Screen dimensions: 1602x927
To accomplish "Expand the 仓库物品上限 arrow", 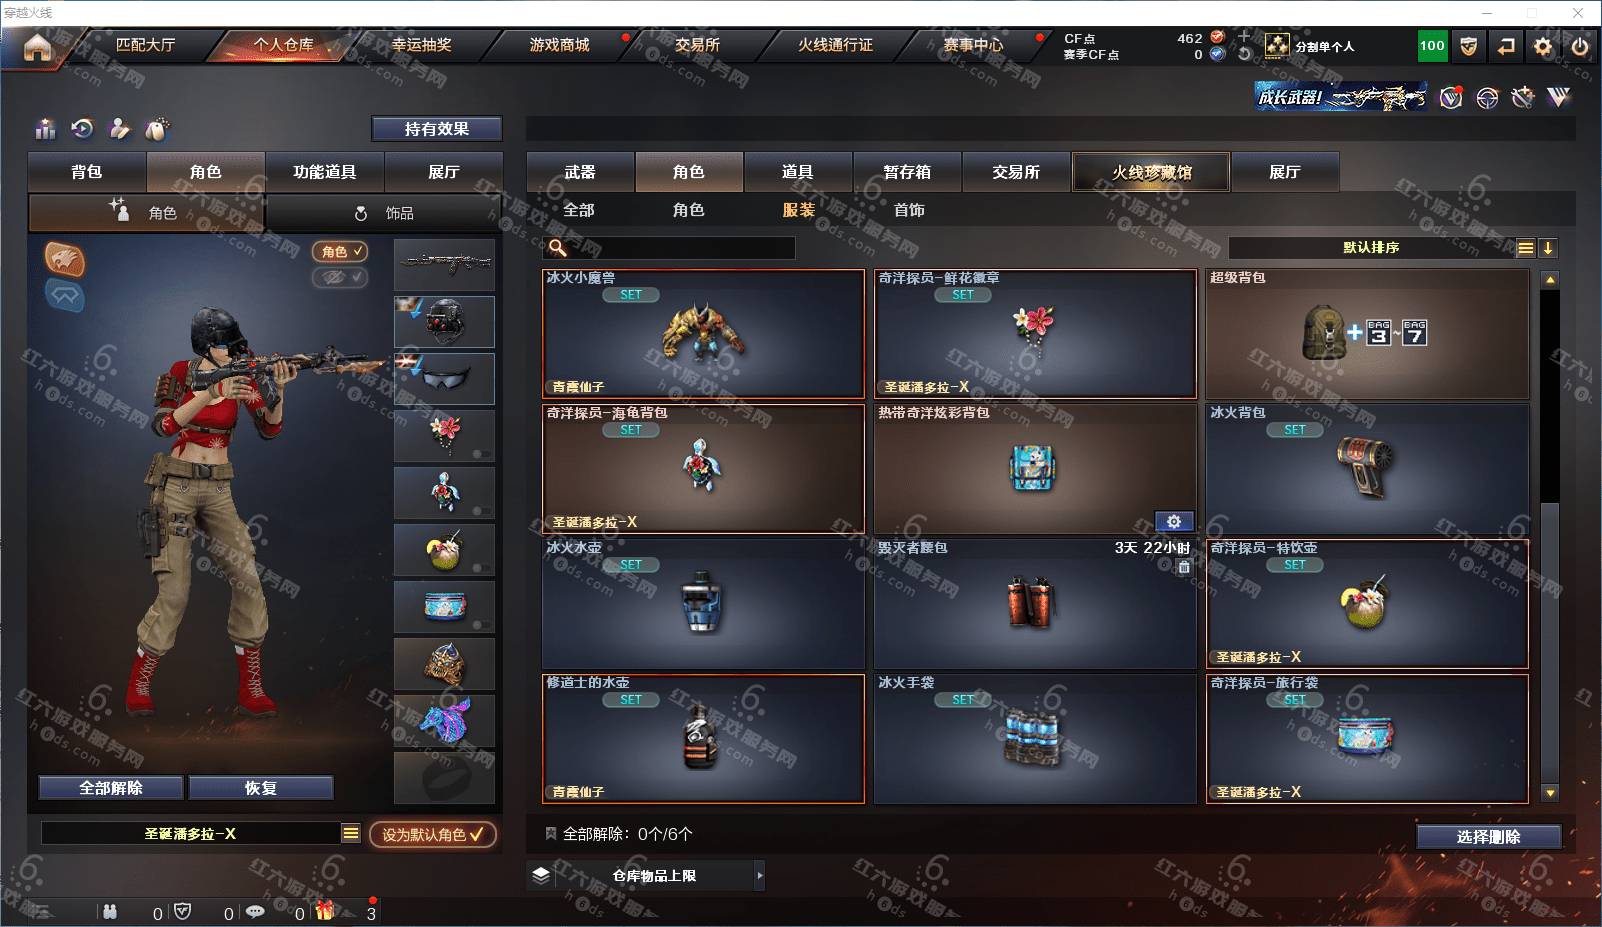I will tap(759, 875).
